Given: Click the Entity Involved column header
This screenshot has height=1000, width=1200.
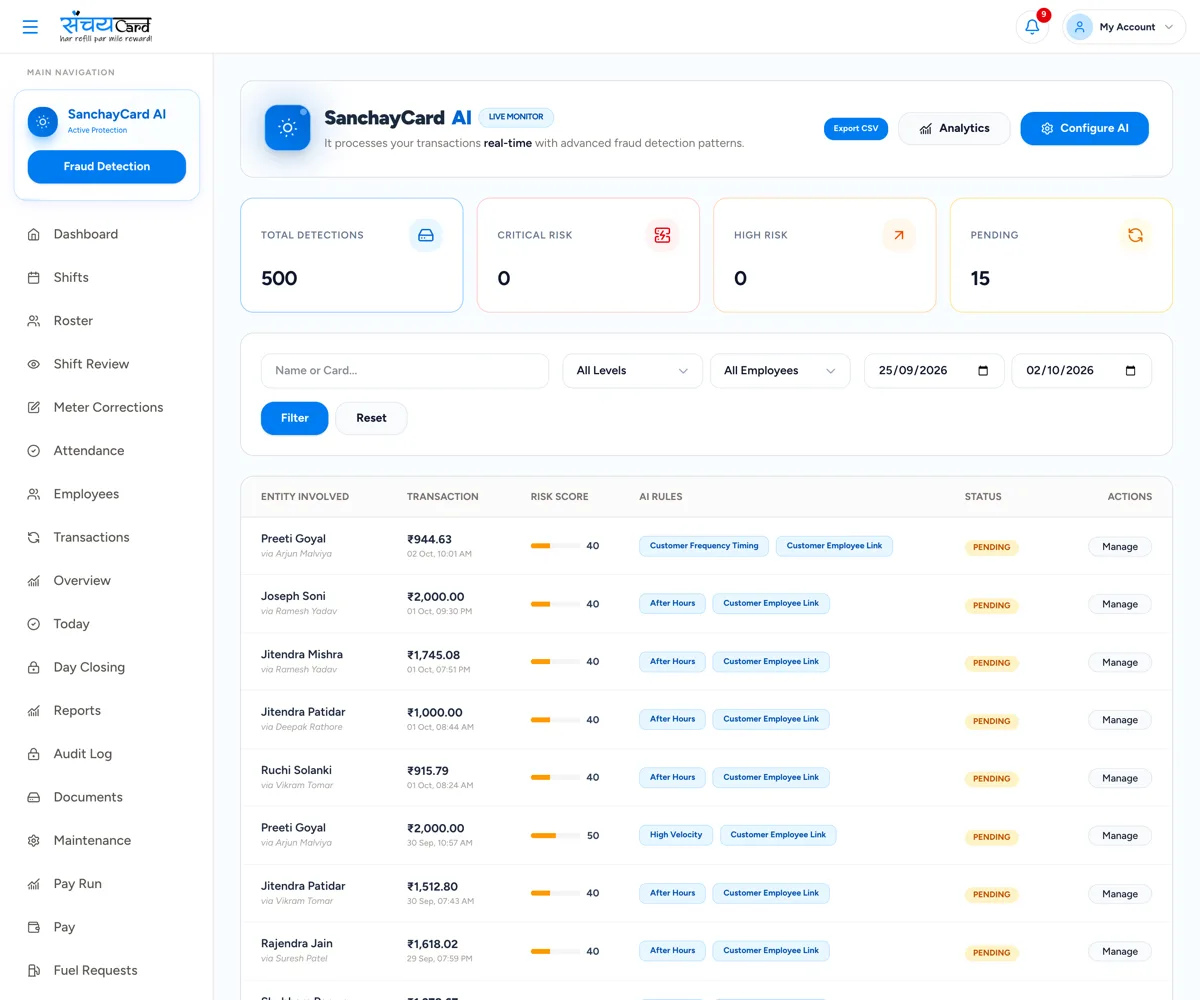Looking at the screenshot, I should tap(305, 497).
